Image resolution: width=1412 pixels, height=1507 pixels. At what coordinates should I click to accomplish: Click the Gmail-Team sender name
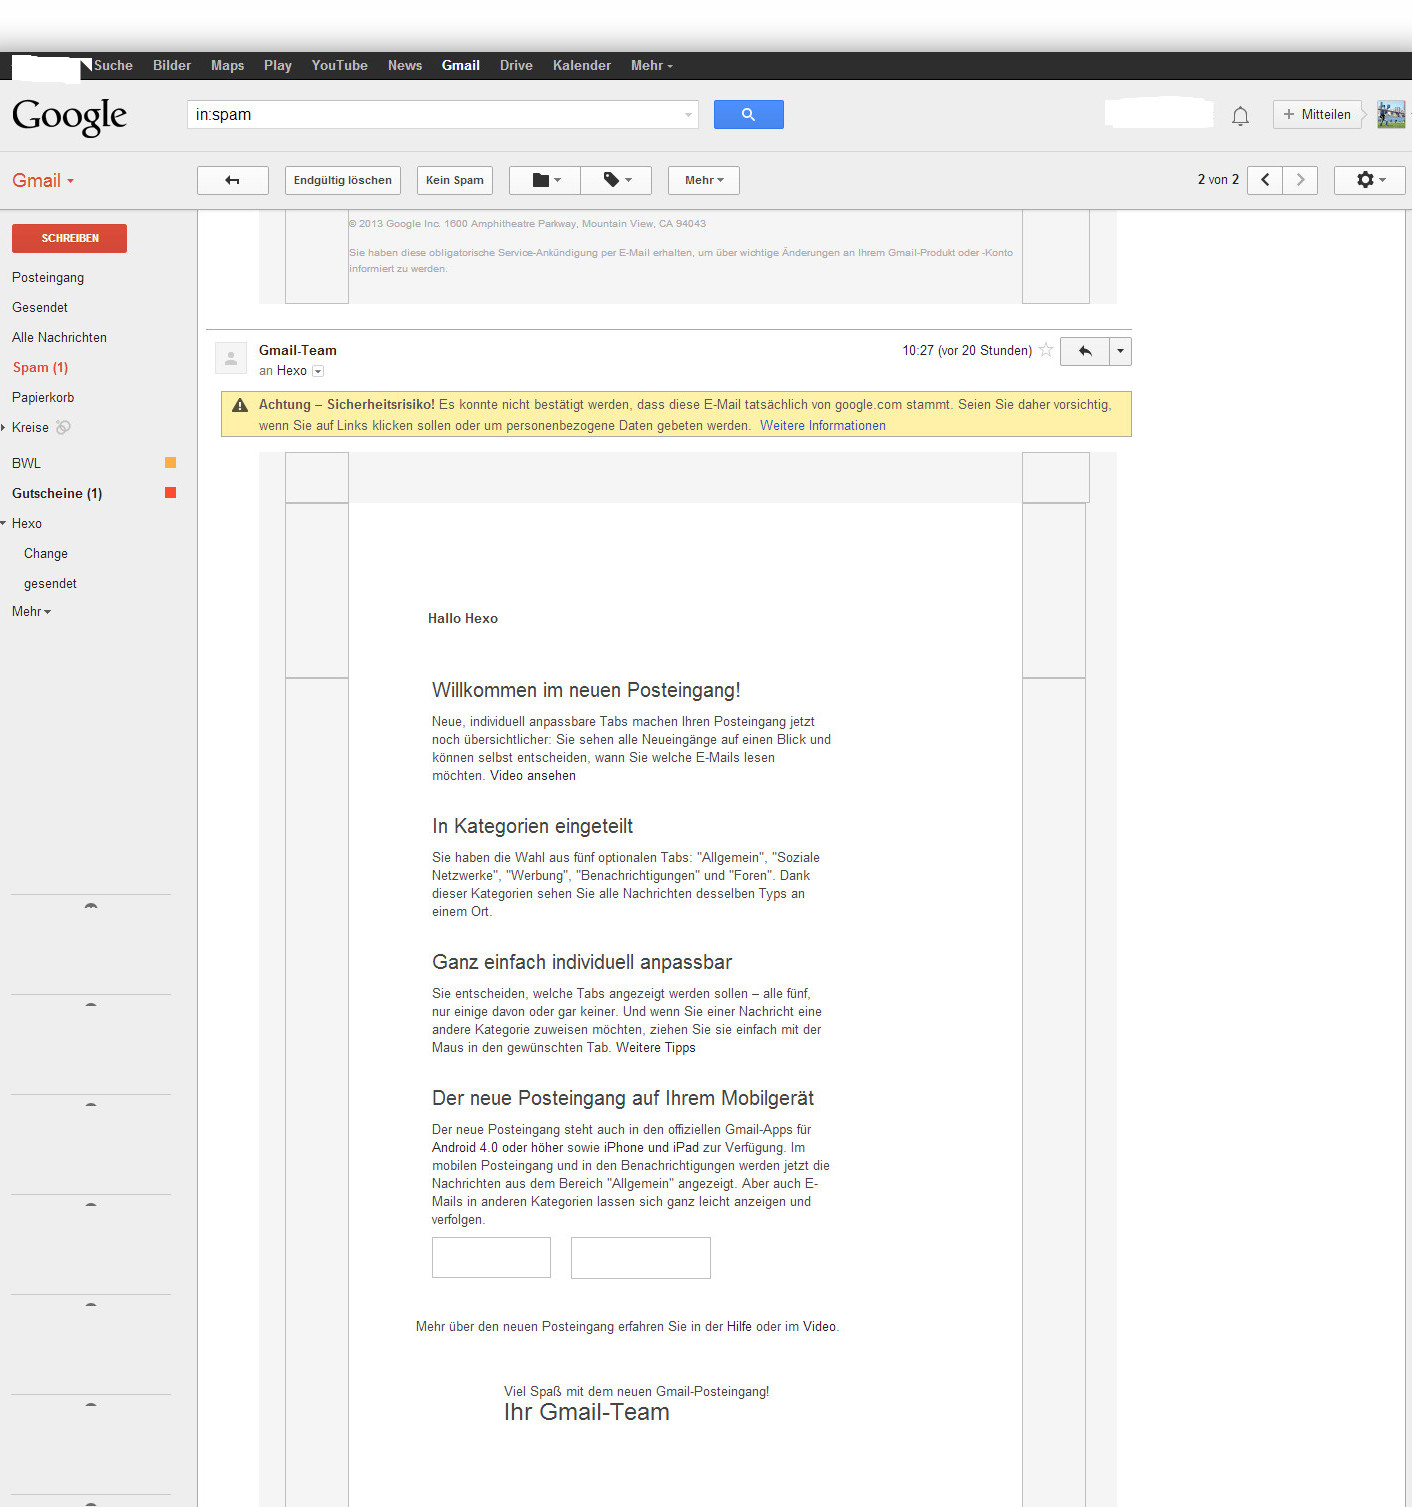coord(298,351)
